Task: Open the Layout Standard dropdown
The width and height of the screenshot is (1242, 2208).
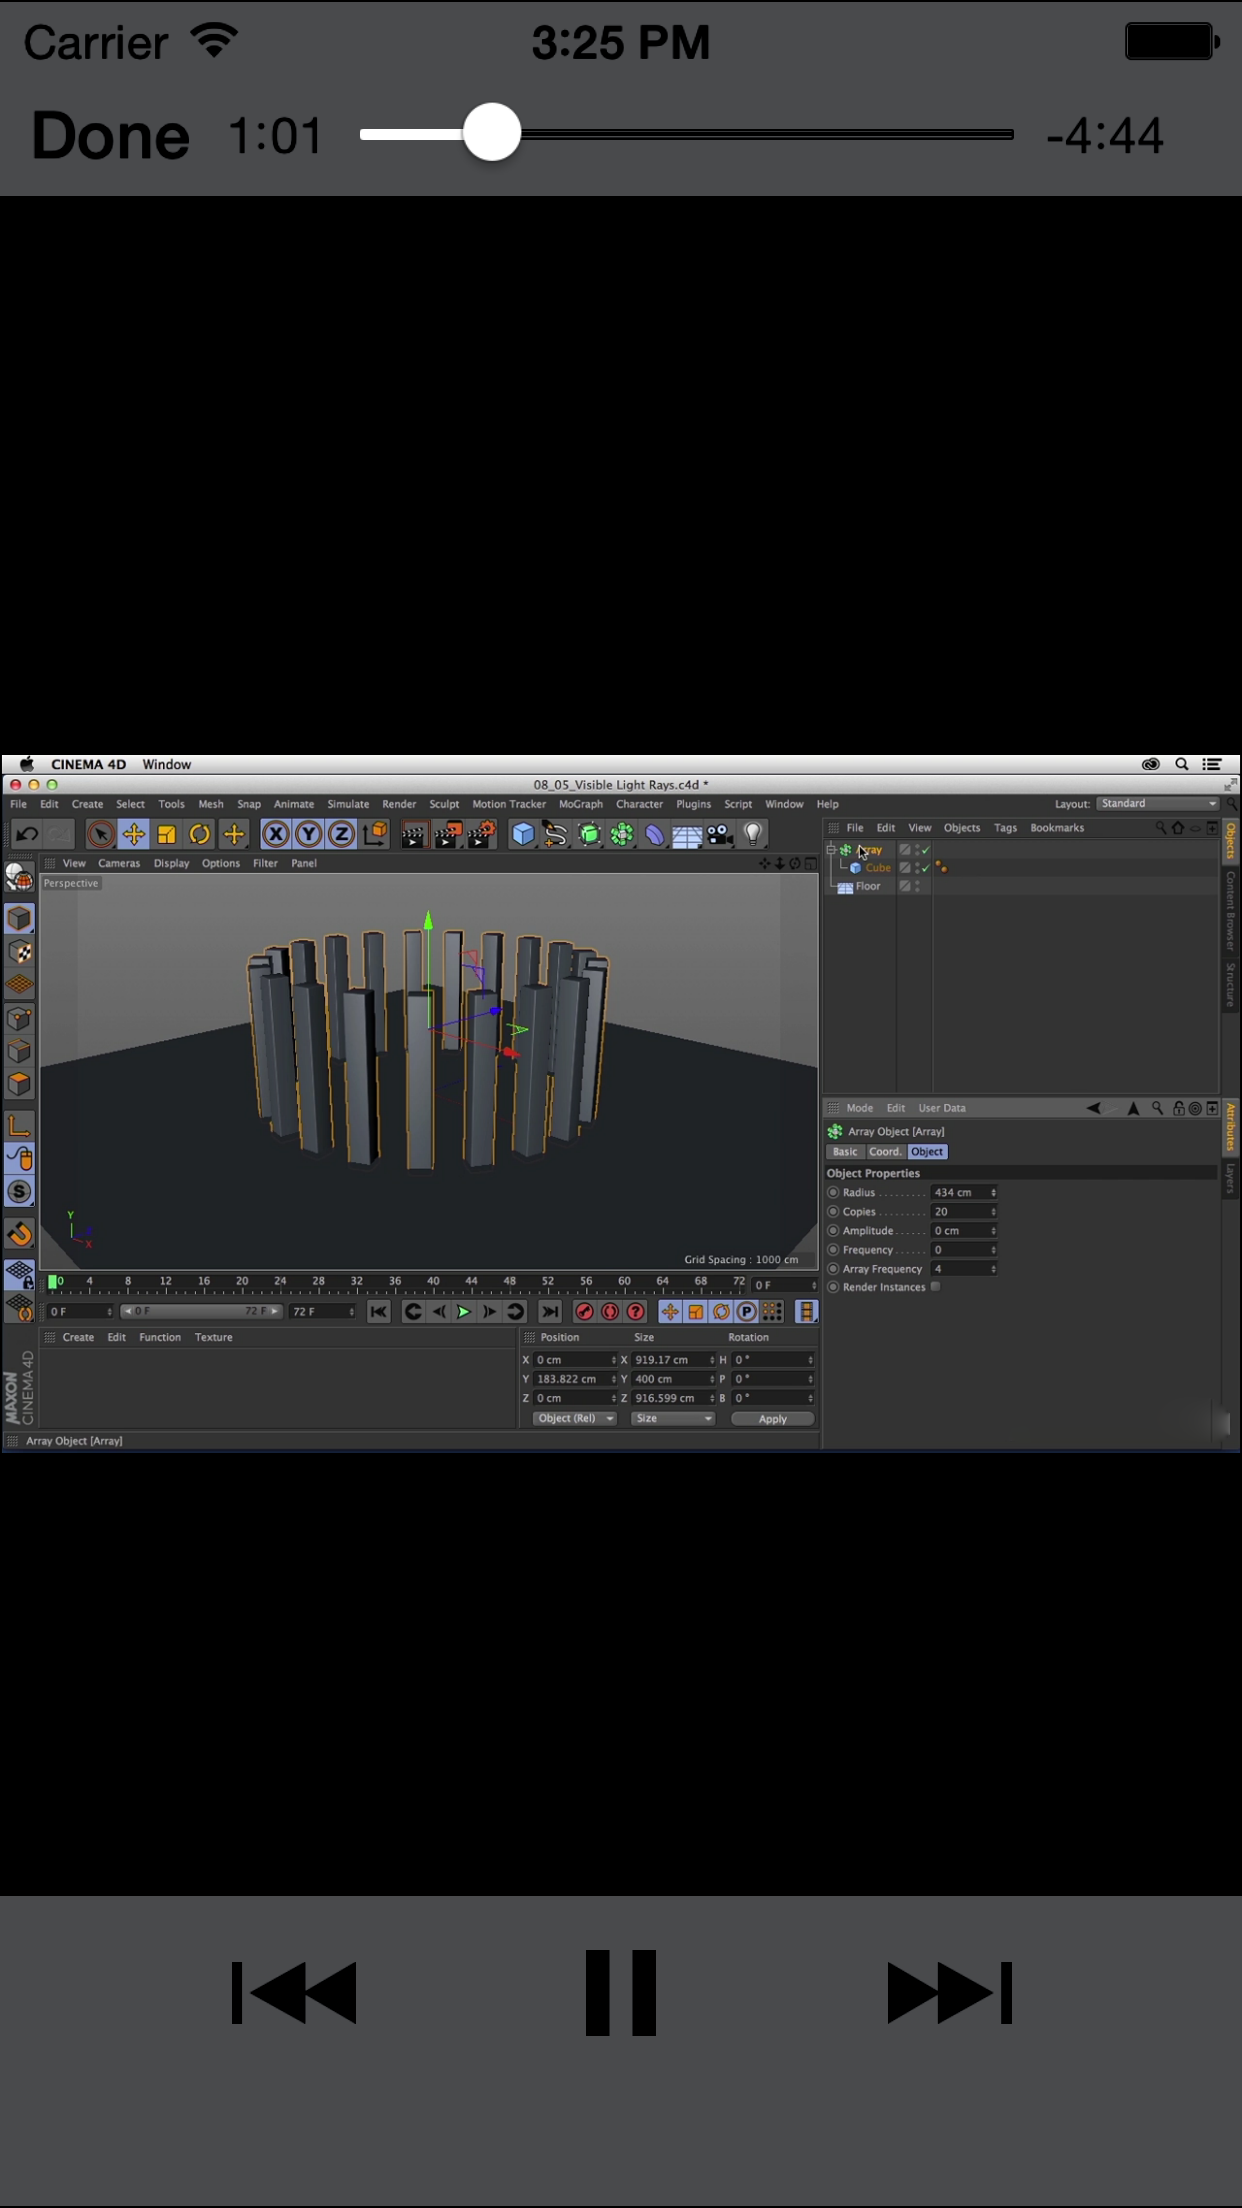Action: tap(1158, 804)
